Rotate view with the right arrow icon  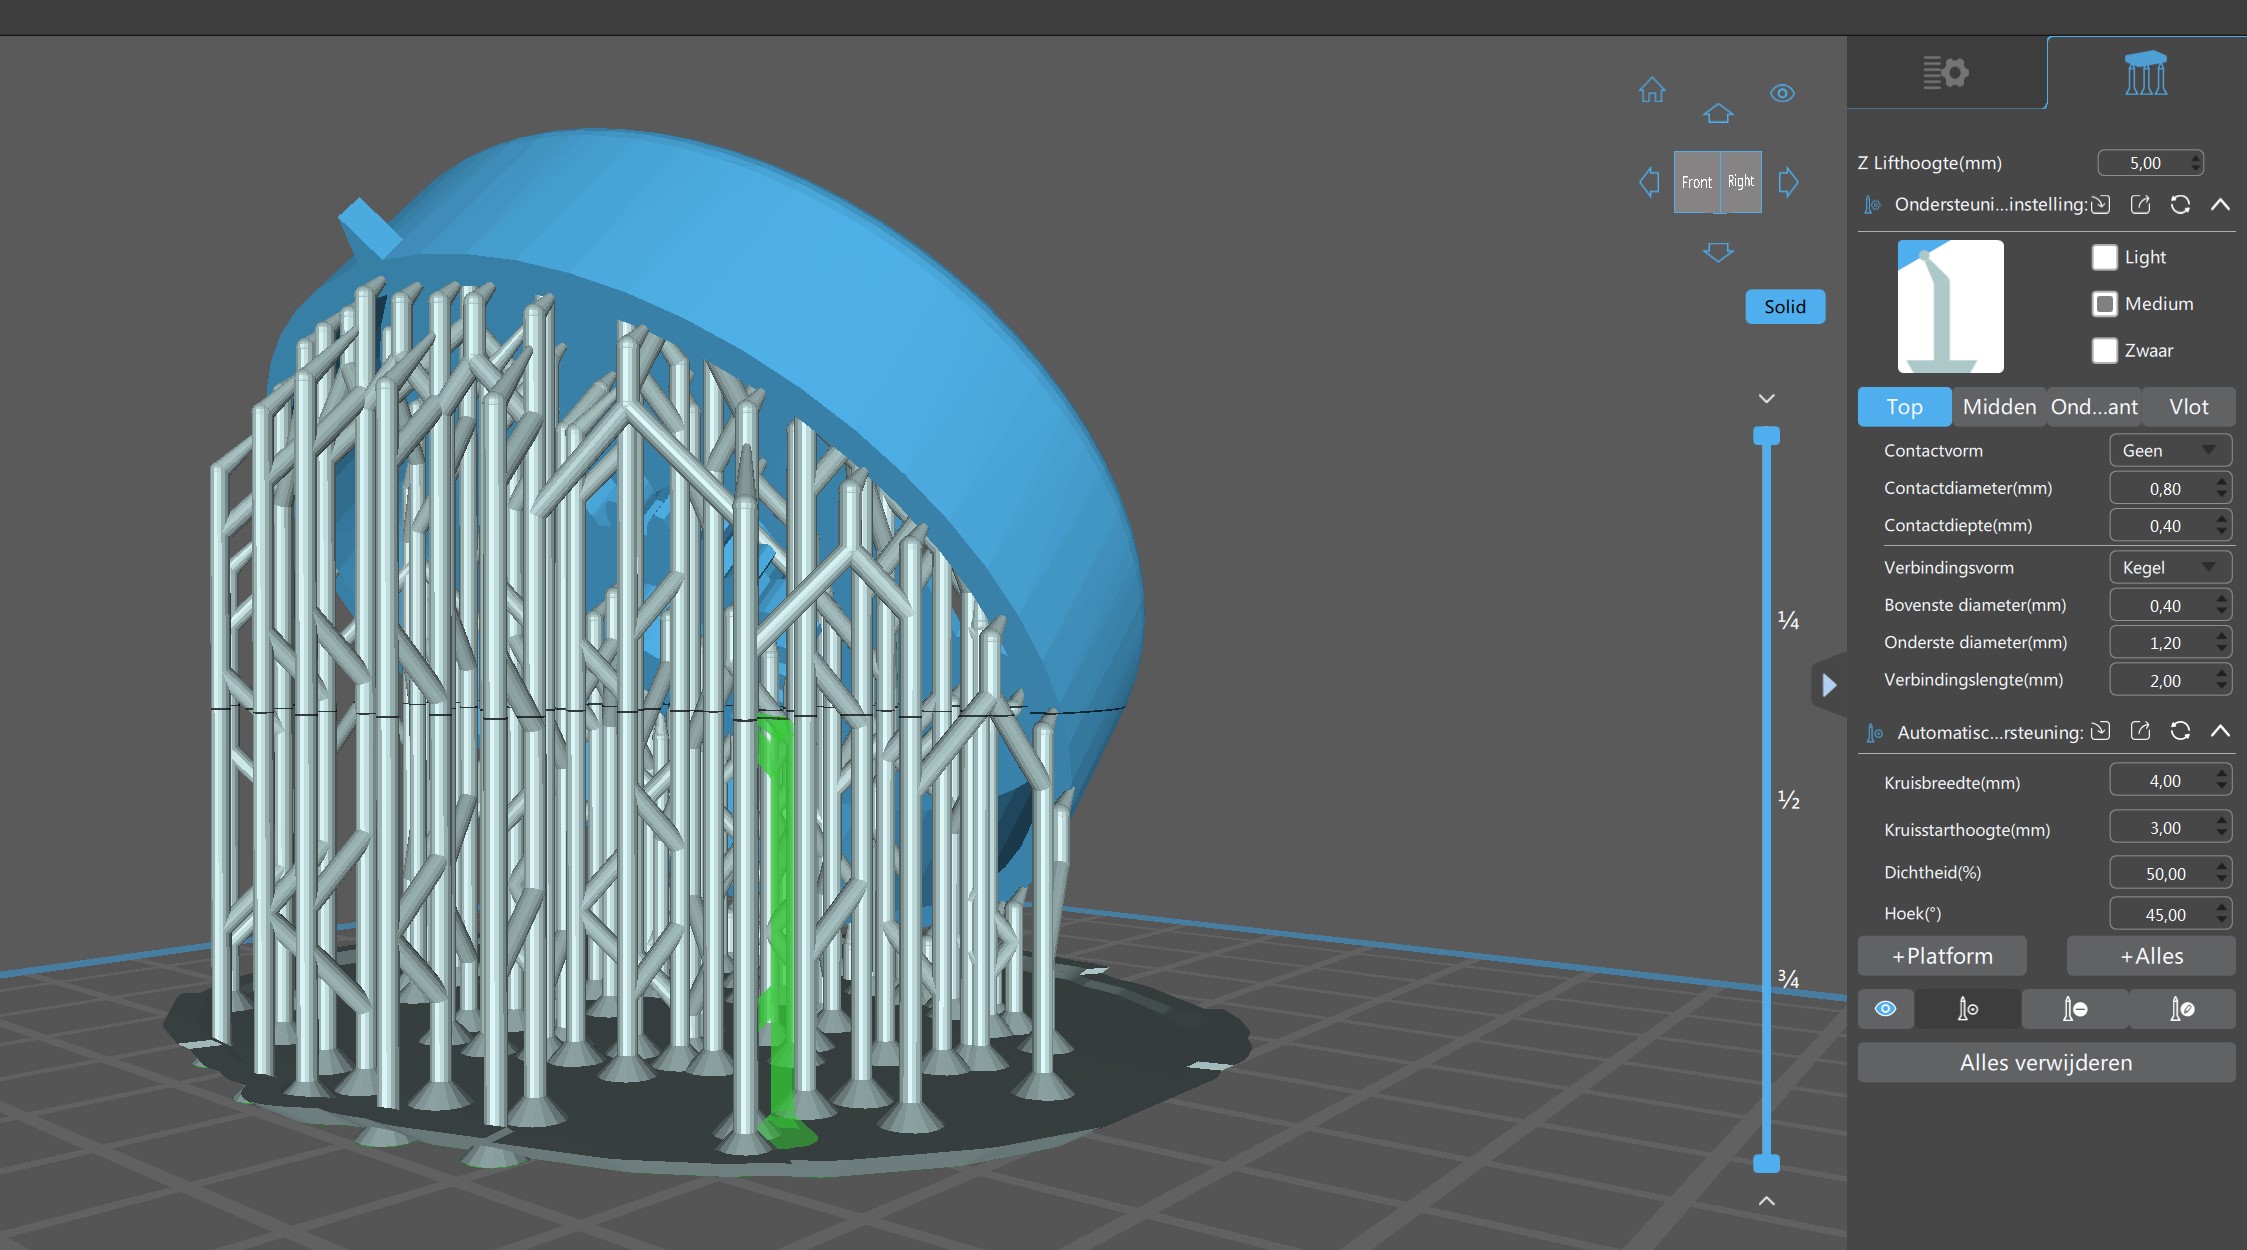(1789, 182)
